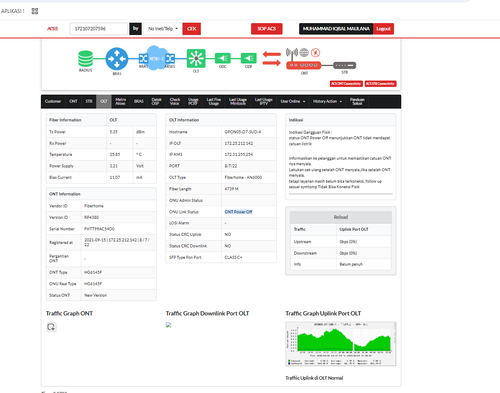
Task: Click the ODP splitter icon
Action: 249,58
